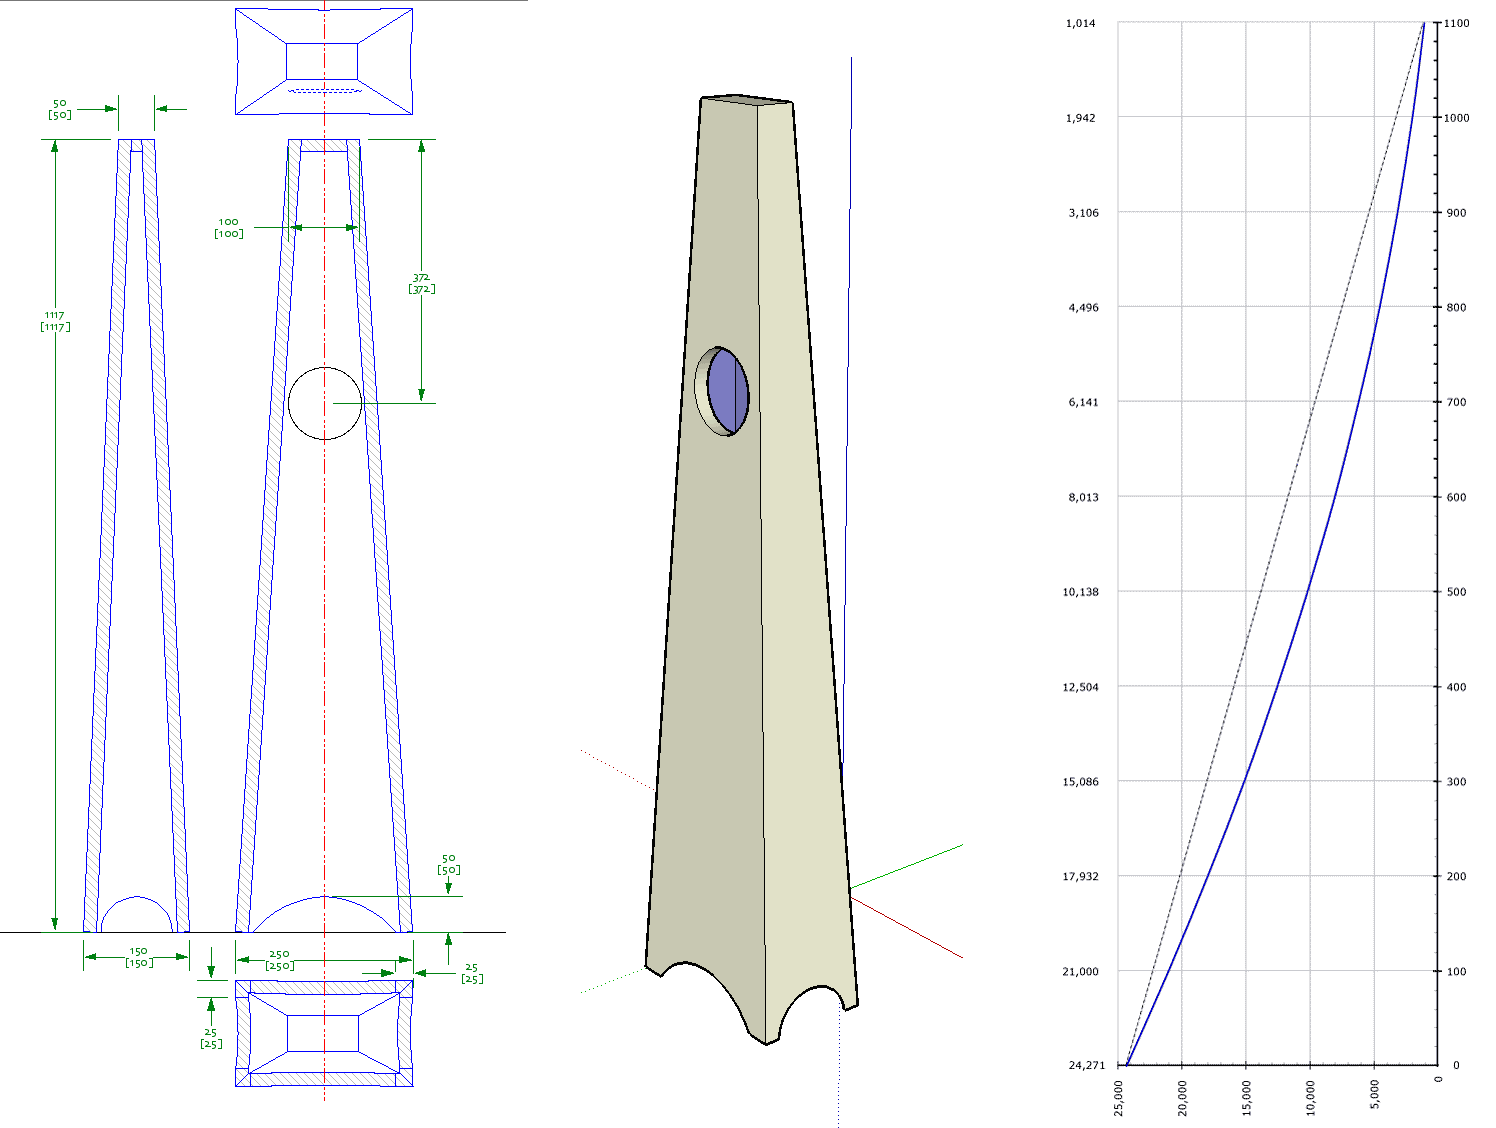
Task: Select the circular driver hole in front view
Action: [325, 403]
